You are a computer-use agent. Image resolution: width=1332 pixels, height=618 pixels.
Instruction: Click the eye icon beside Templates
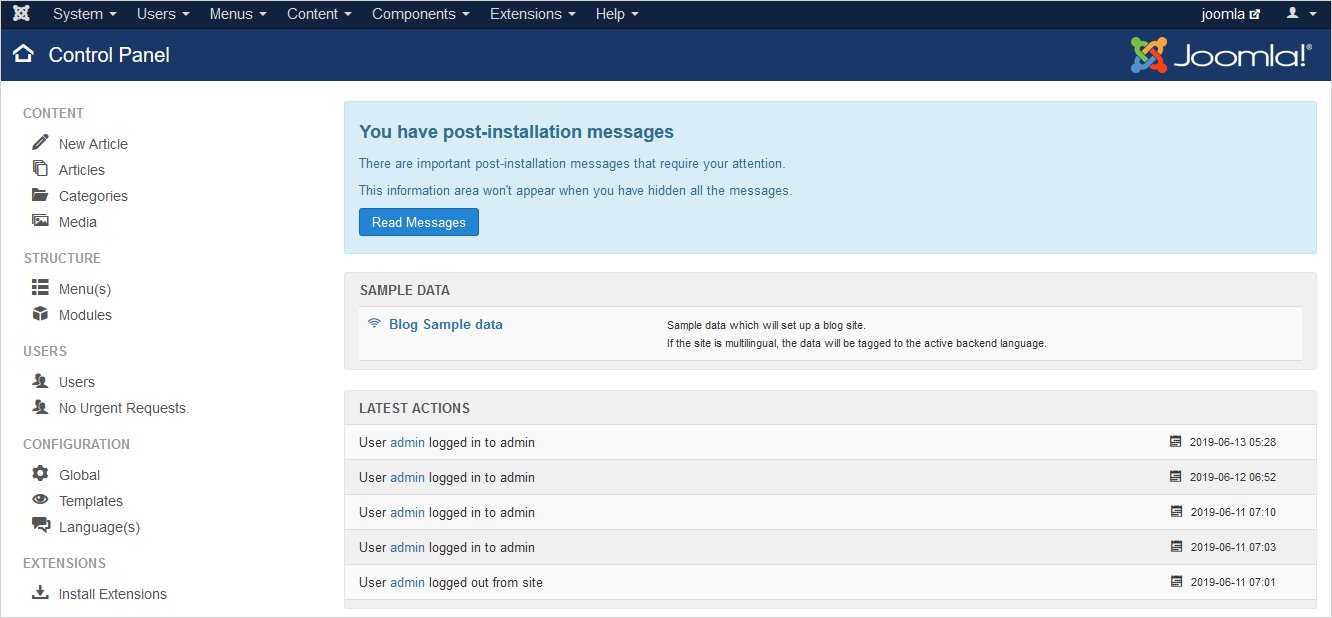click(x=40, y=500)
